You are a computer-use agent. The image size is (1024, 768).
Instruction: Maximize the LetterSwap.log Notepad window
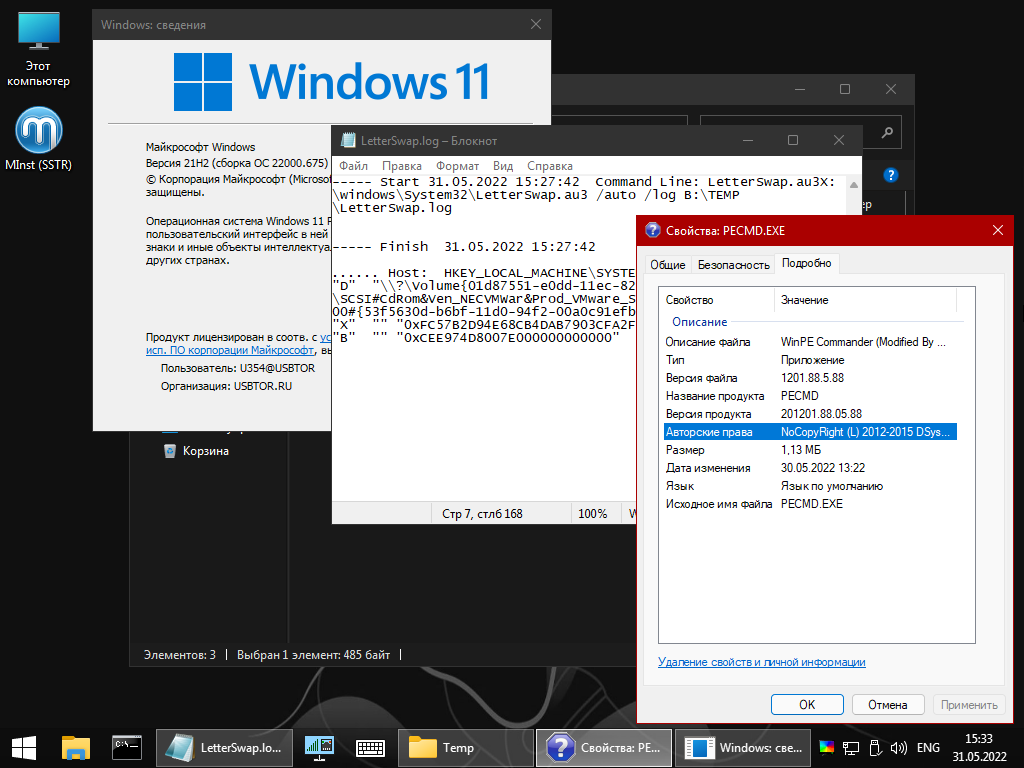pyautogui.click(x=793, y=140)
